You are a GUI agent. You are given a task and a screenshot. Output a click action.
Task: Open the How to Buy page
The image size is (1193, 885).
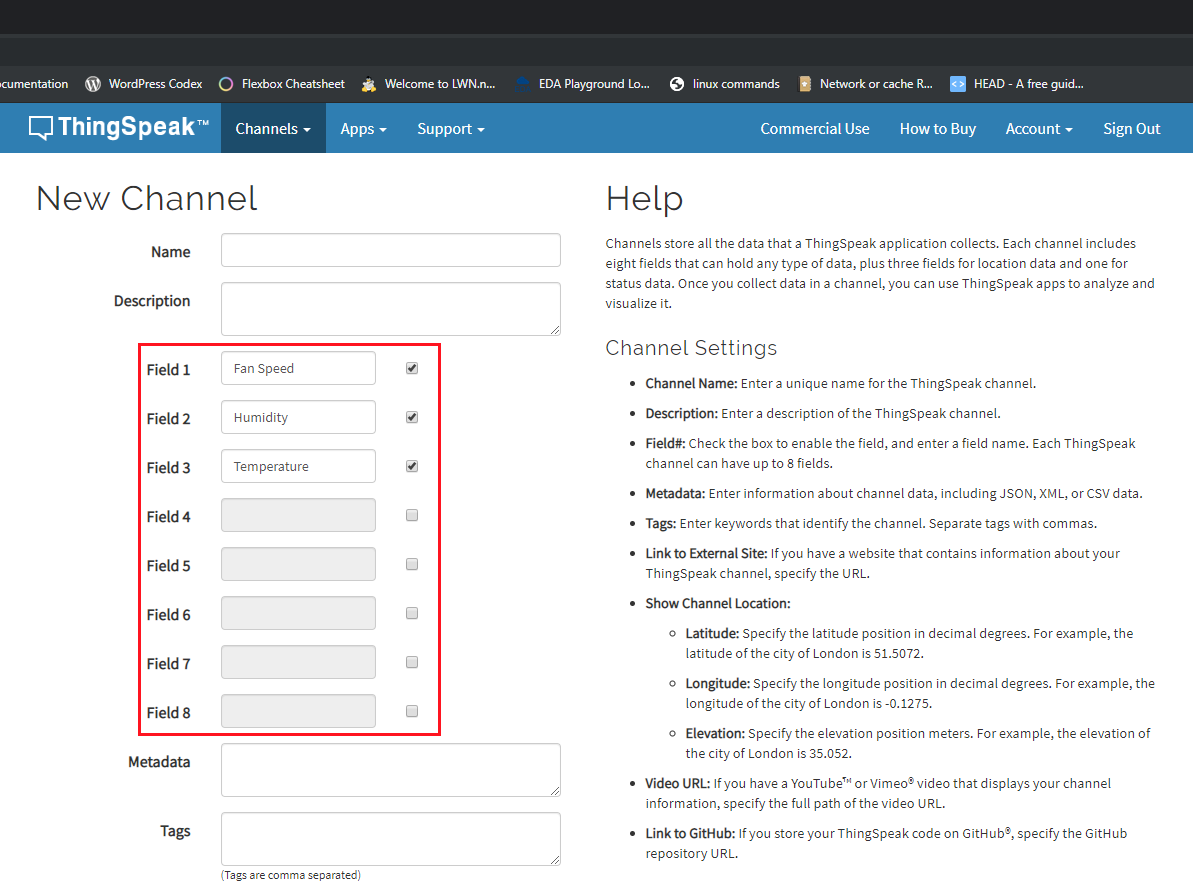point(937,129)
